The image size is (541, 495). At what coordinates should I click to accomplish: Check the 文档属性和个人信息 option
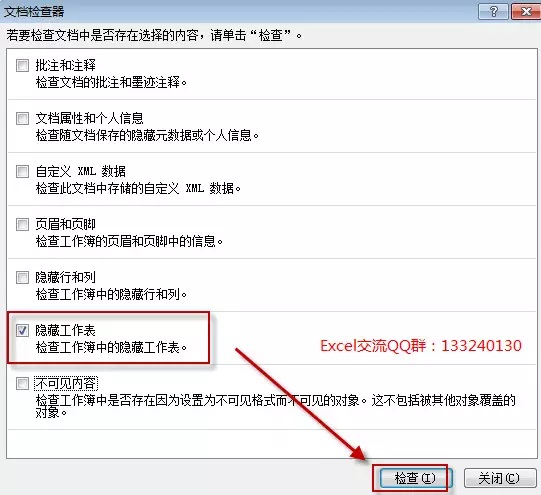tap(22, 118)
